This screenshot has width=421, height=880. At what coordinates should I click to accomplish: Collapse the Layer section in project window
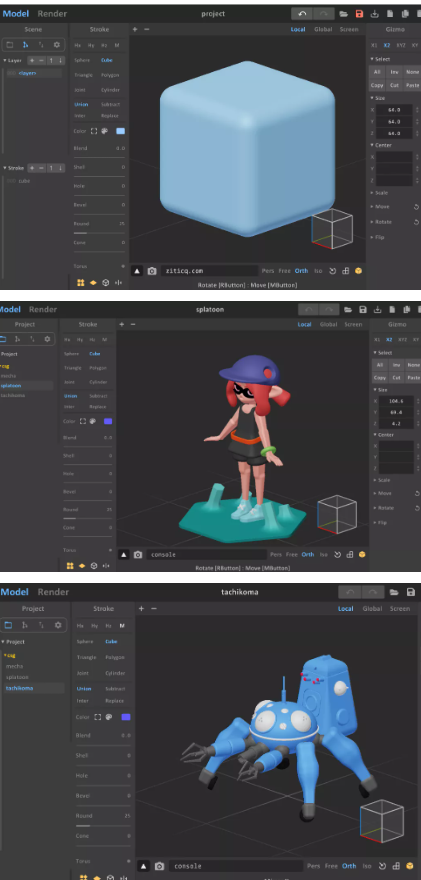coord(5,60)
